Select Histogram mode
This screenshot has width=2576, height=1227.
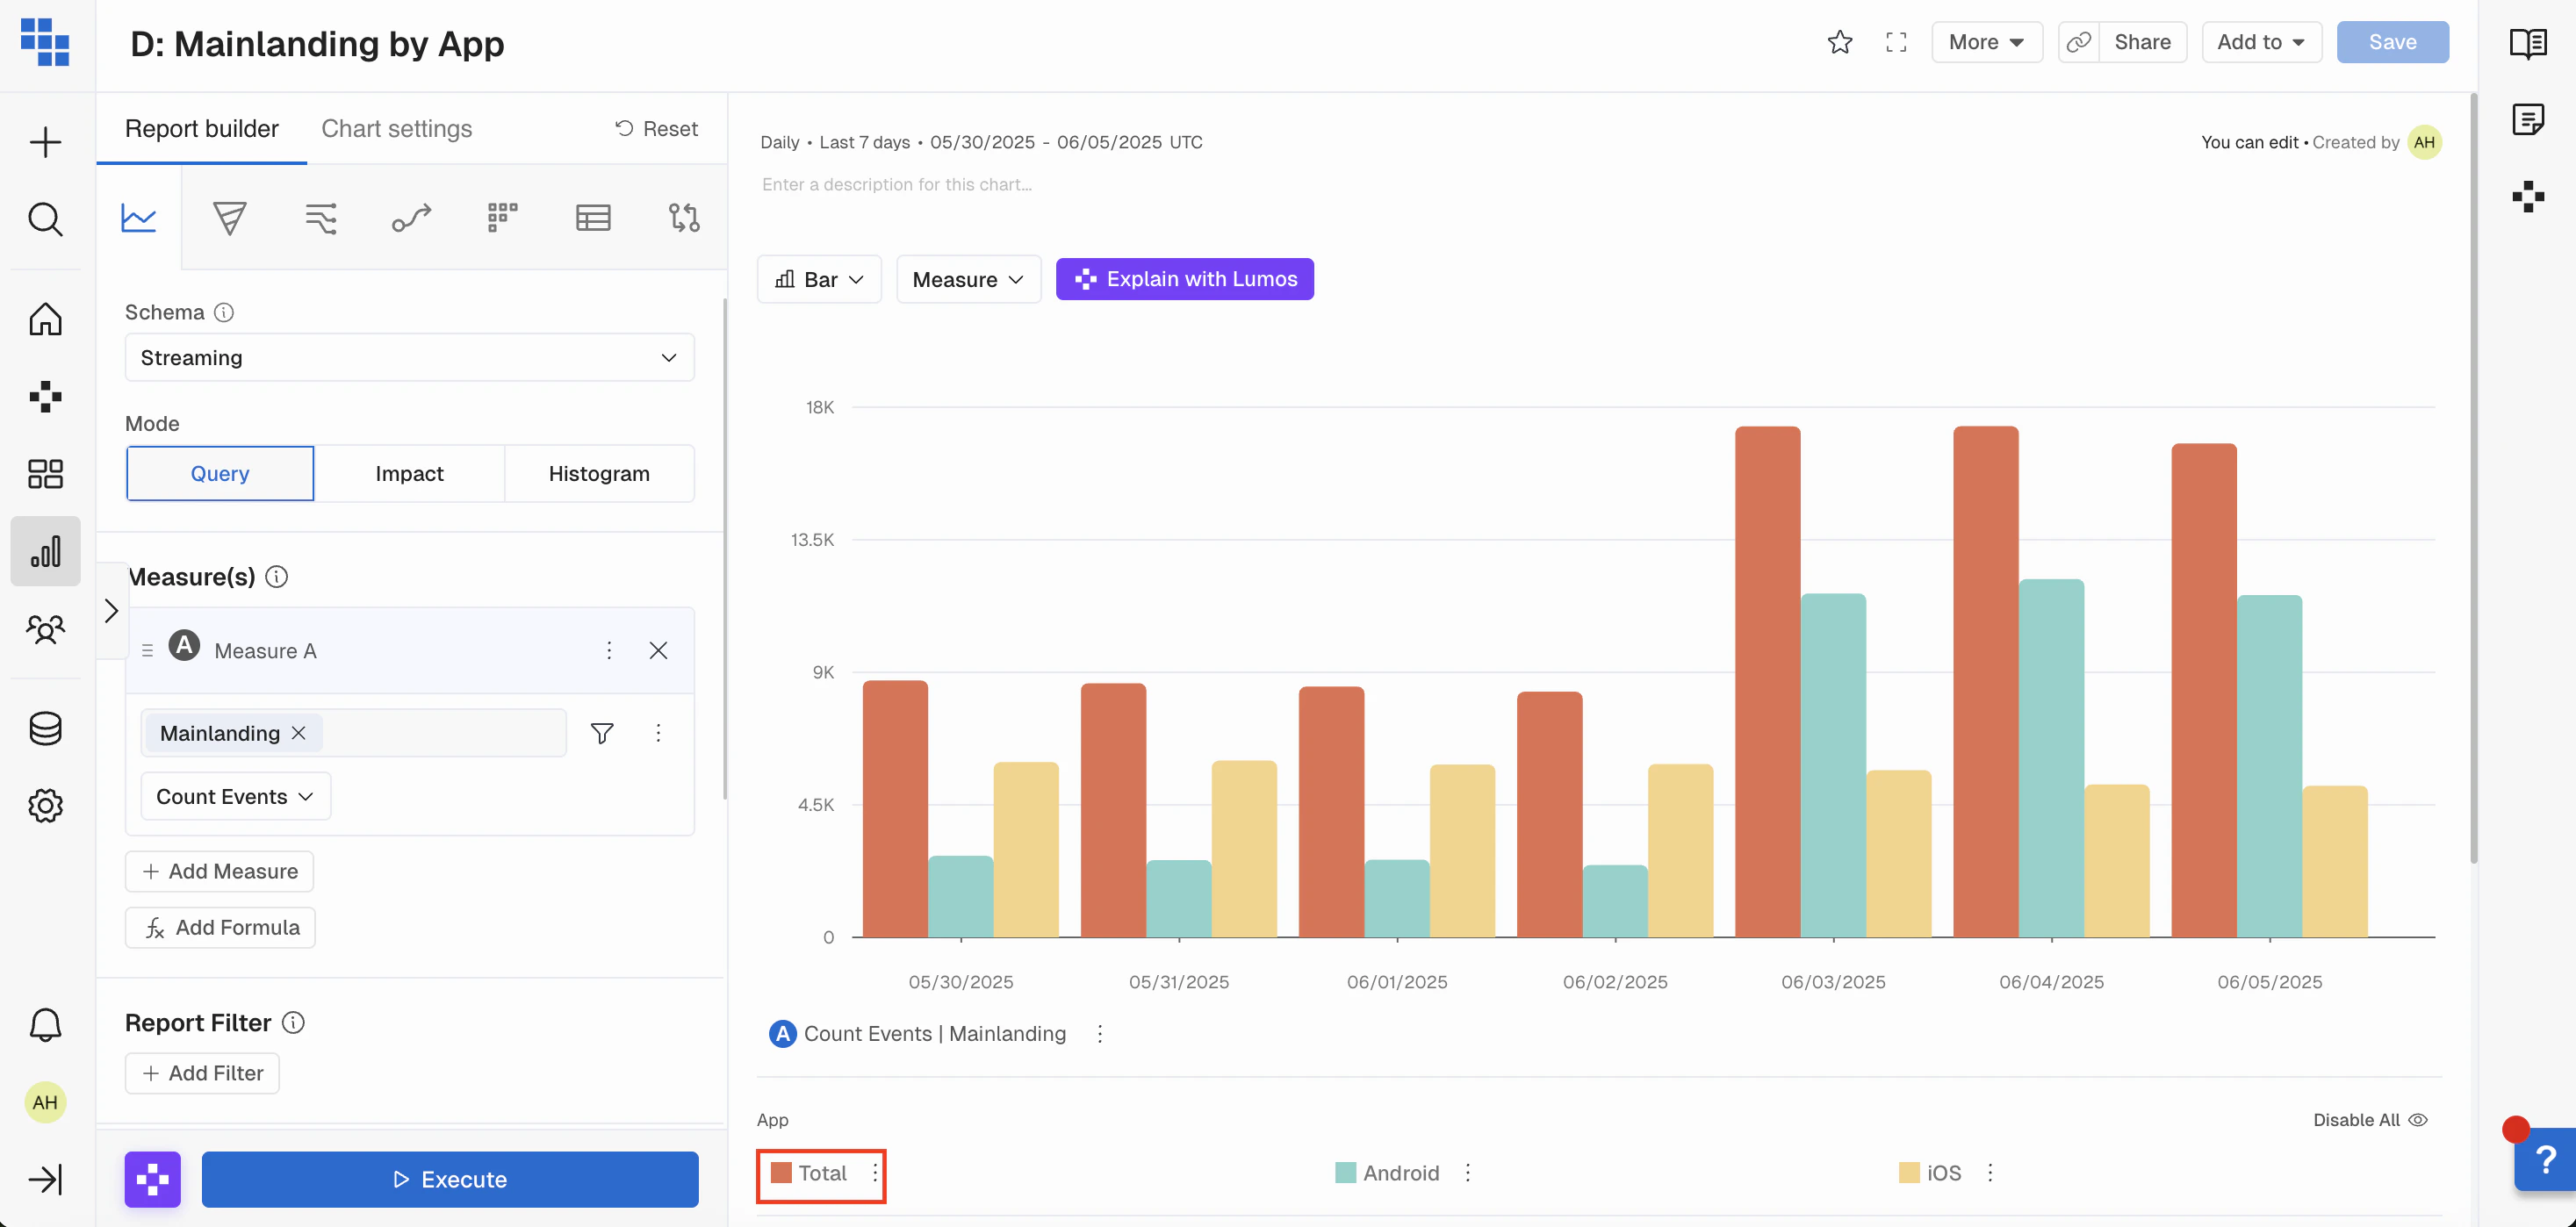tap(598, 473)
